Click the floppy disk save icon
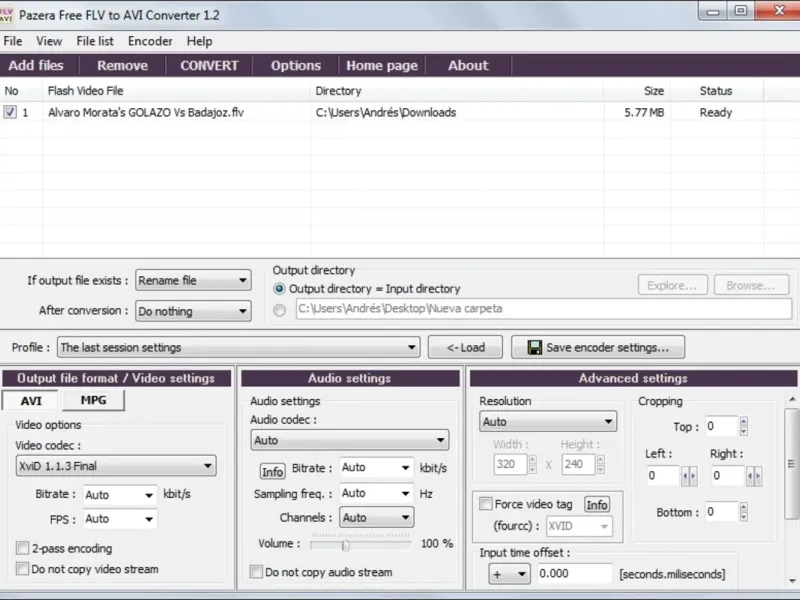The width and height of the screenshot is (800, 600). click(534, 347)
